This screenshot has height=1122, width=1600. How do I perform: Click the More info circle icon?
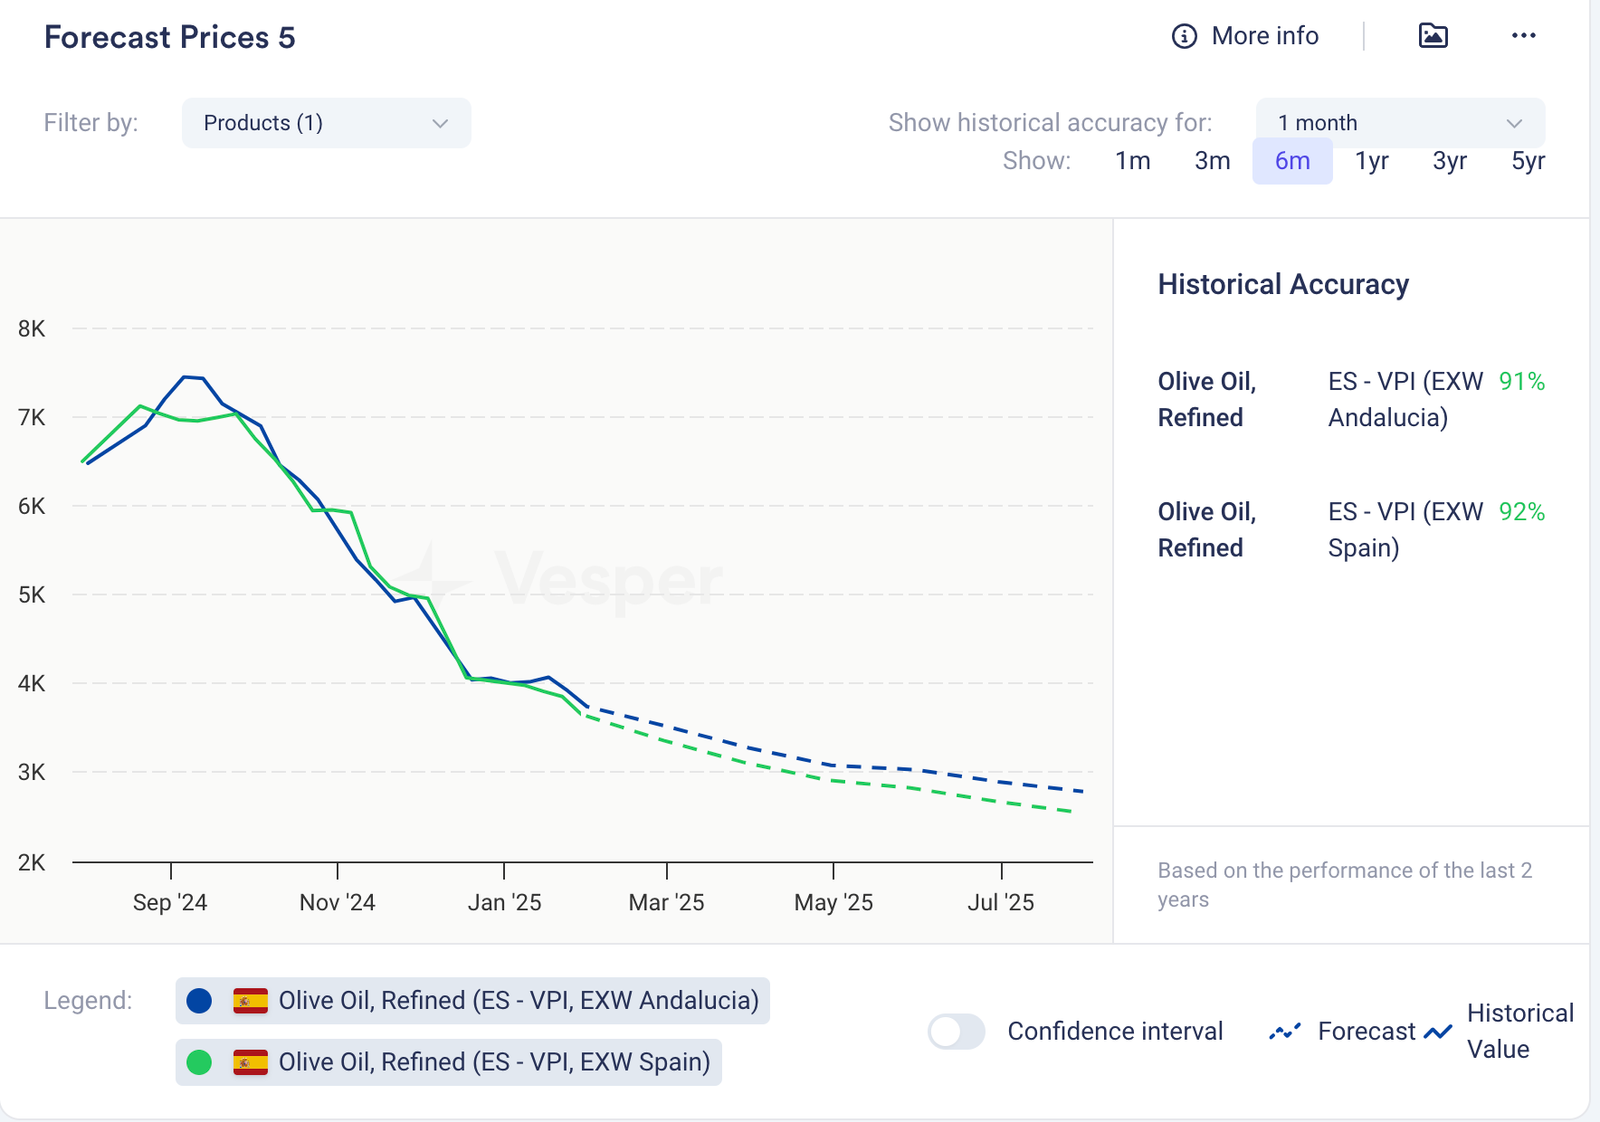[1184, 37]
